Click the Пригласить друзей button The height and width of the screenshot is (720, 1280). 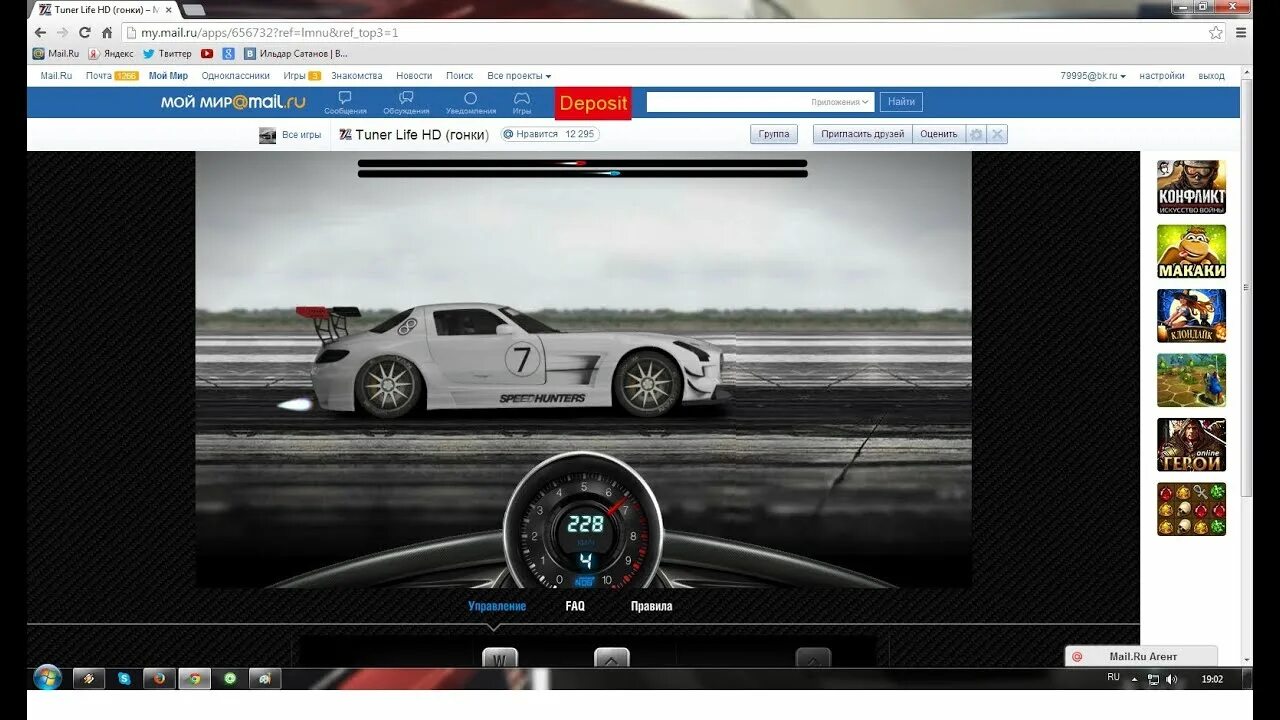pyautogui.click(x=862, y=133)
